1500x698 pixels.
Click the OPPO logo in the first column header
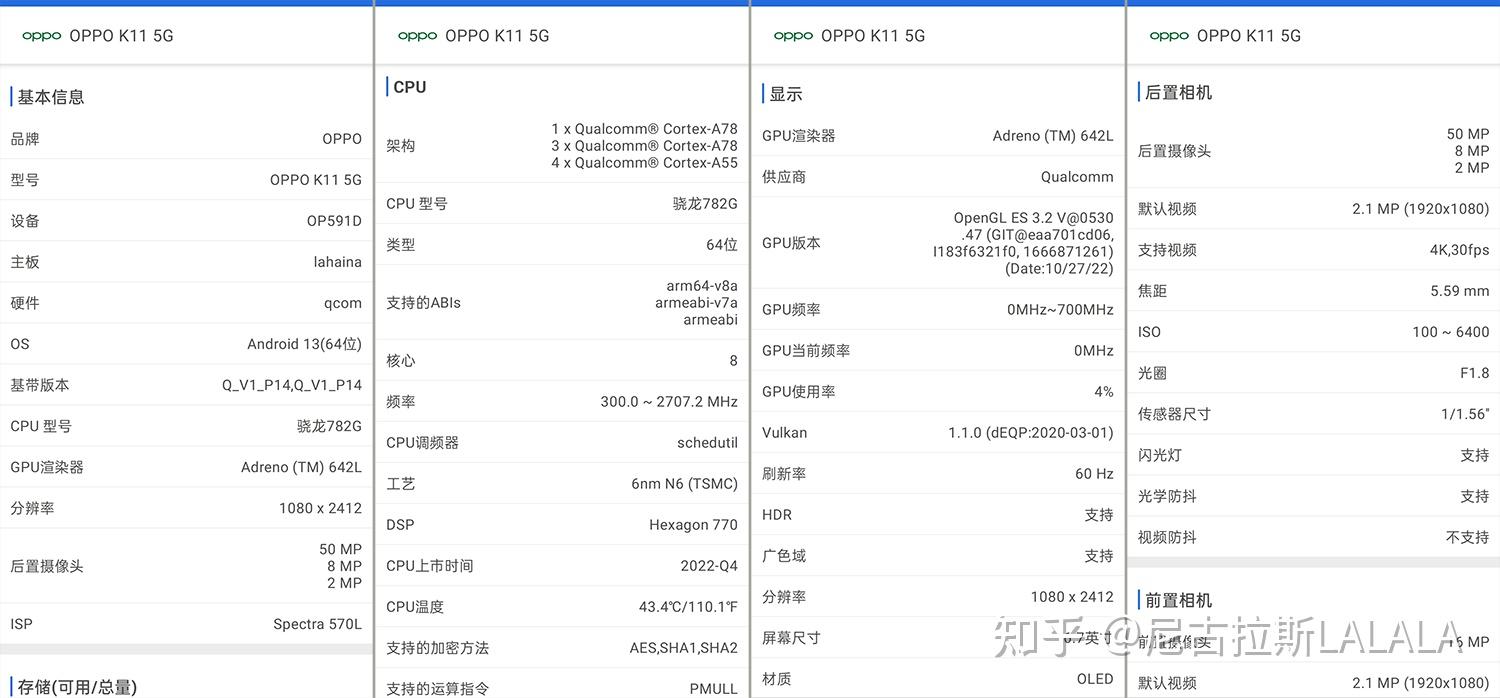(40, 35)
